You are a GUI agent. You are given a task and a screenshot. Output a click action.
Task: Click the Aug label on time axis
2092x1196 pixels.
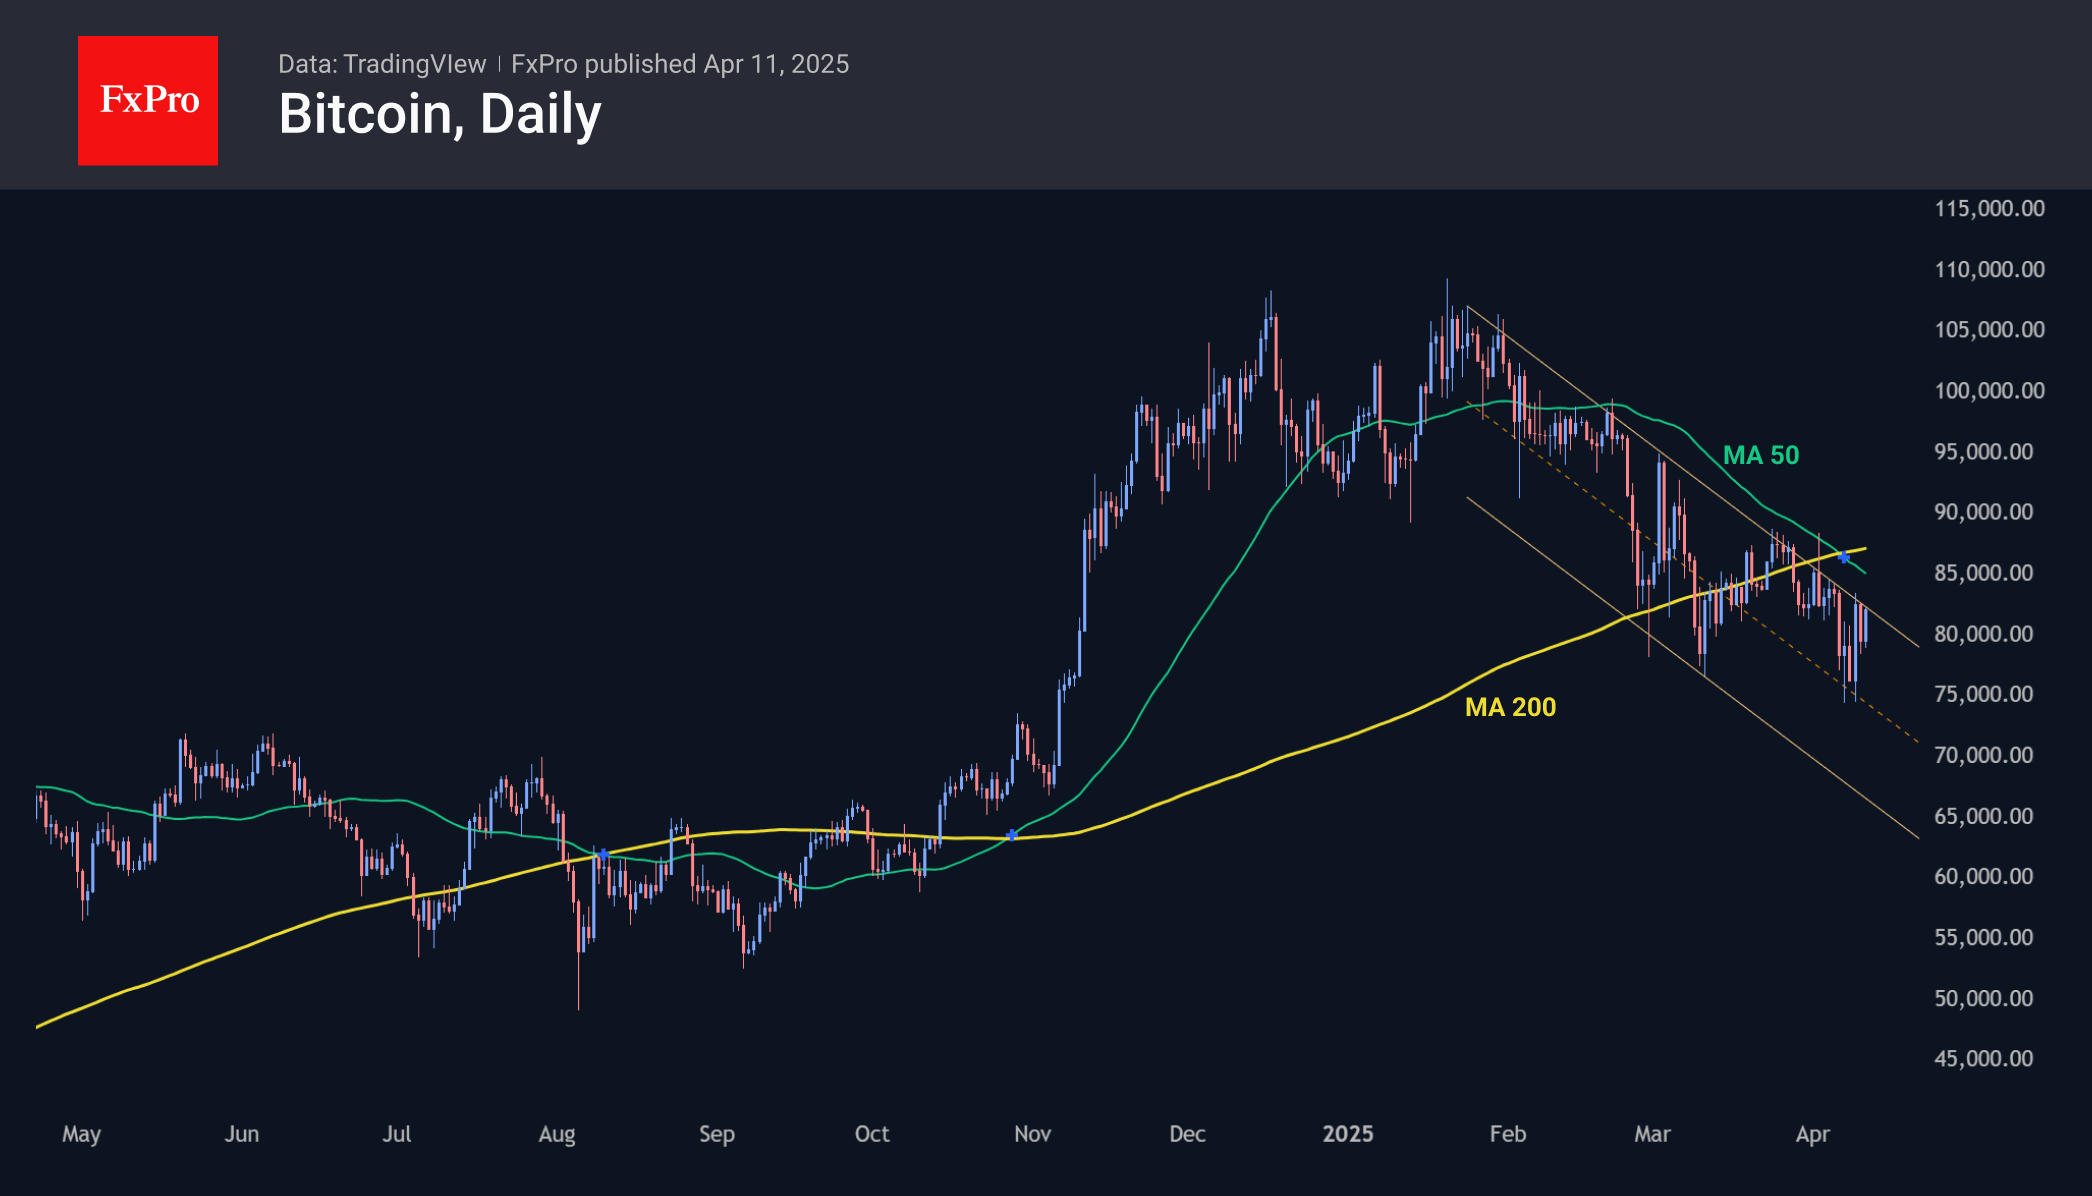pyautogui.click(x=557, y=1134)
